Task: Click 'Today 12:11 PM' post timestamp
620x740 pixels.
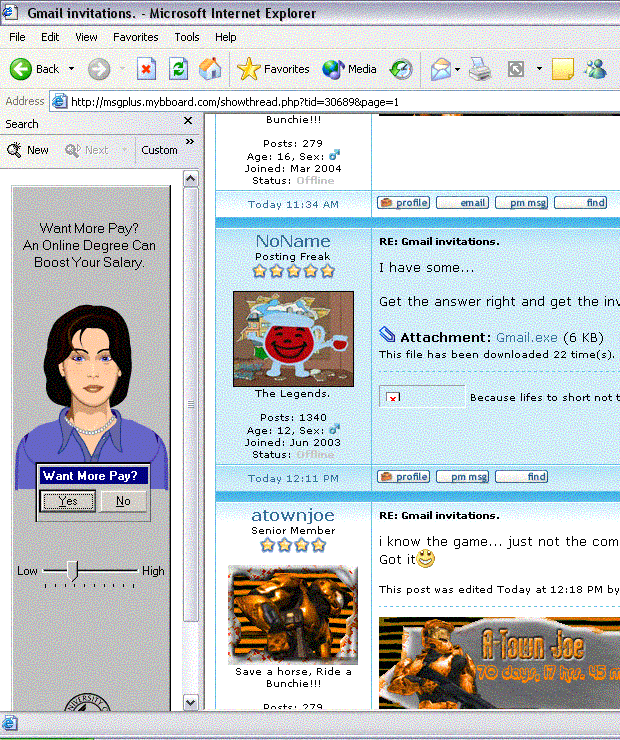Action: 293,478
